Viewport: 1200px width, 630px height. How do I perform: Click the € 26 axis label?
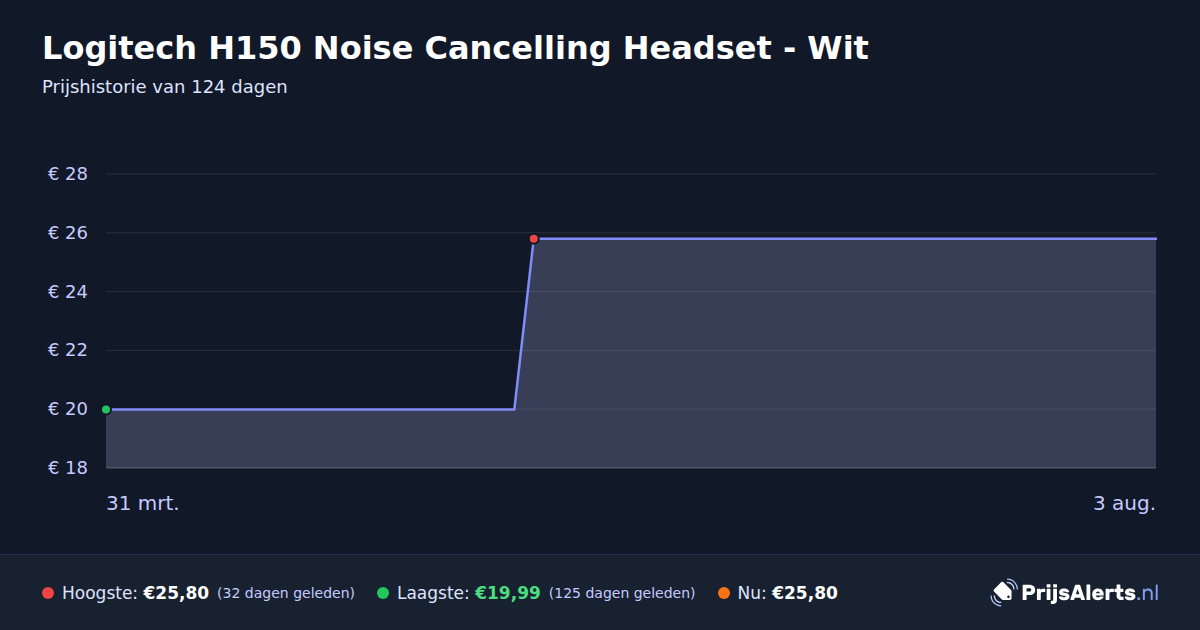[x=68, y=233]
